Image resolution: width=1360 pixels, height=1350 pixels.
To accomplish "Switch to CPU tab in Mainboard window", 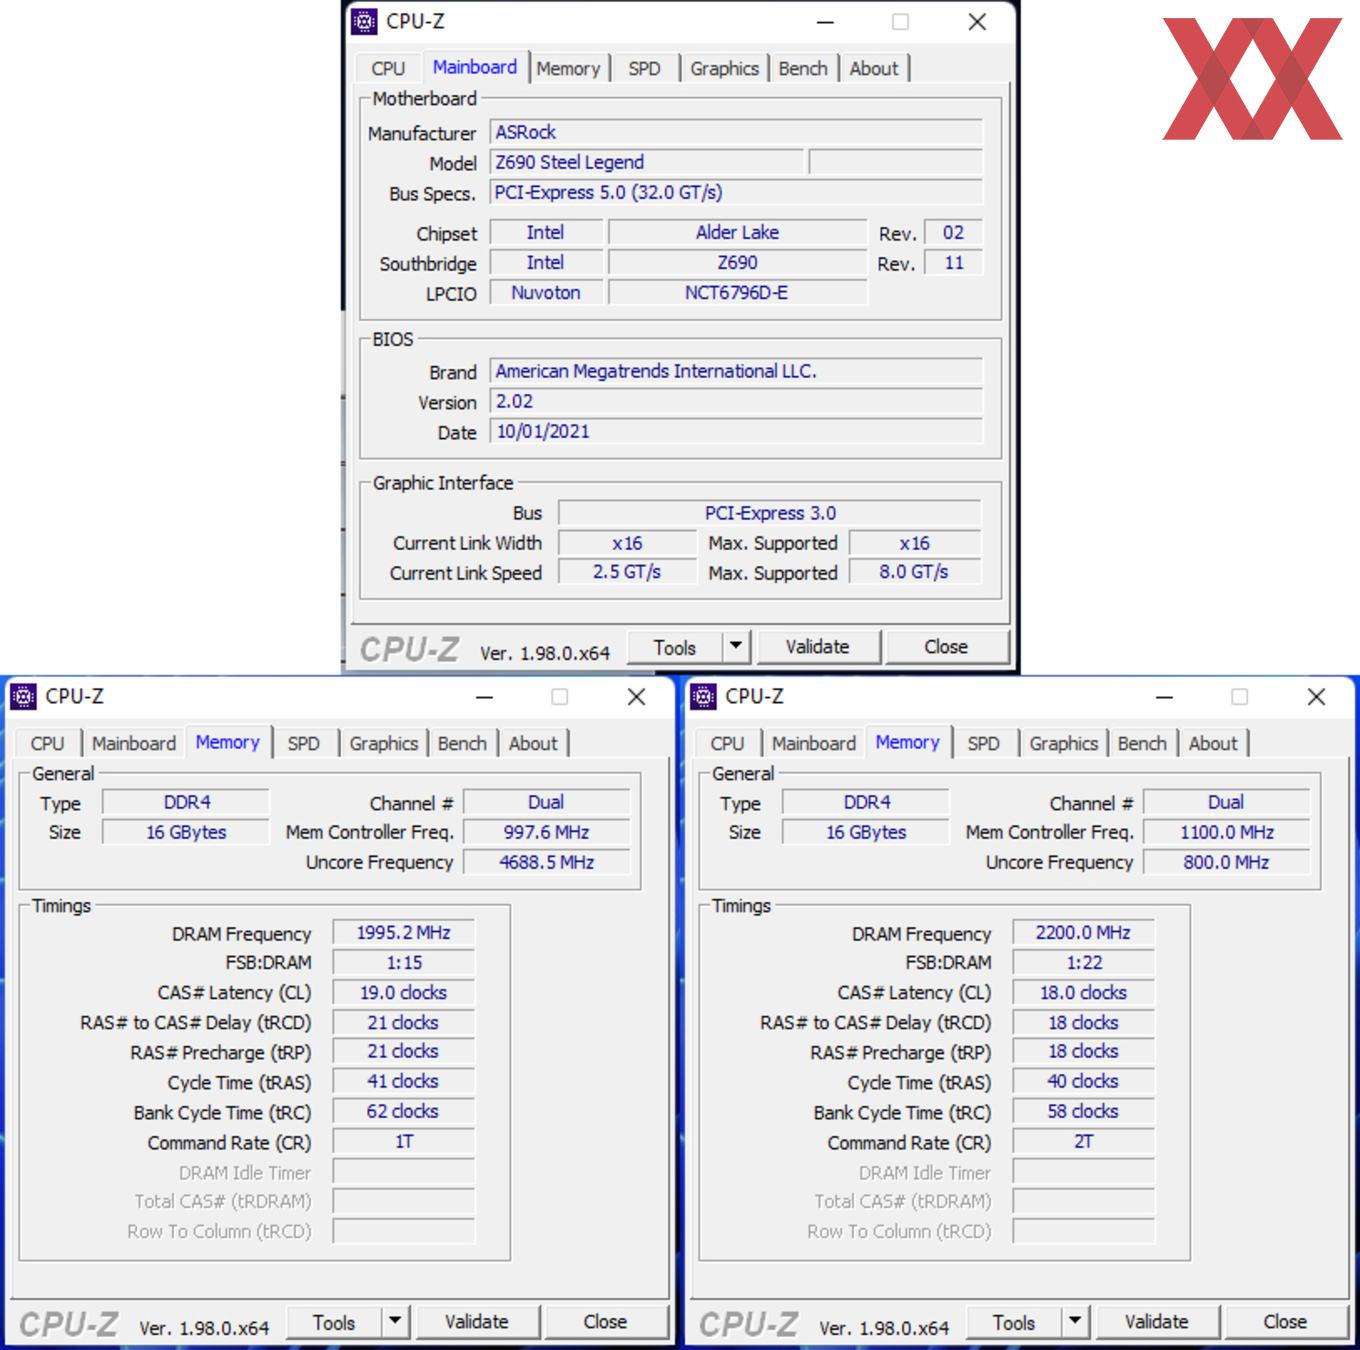I will click(x=388, y=68).
